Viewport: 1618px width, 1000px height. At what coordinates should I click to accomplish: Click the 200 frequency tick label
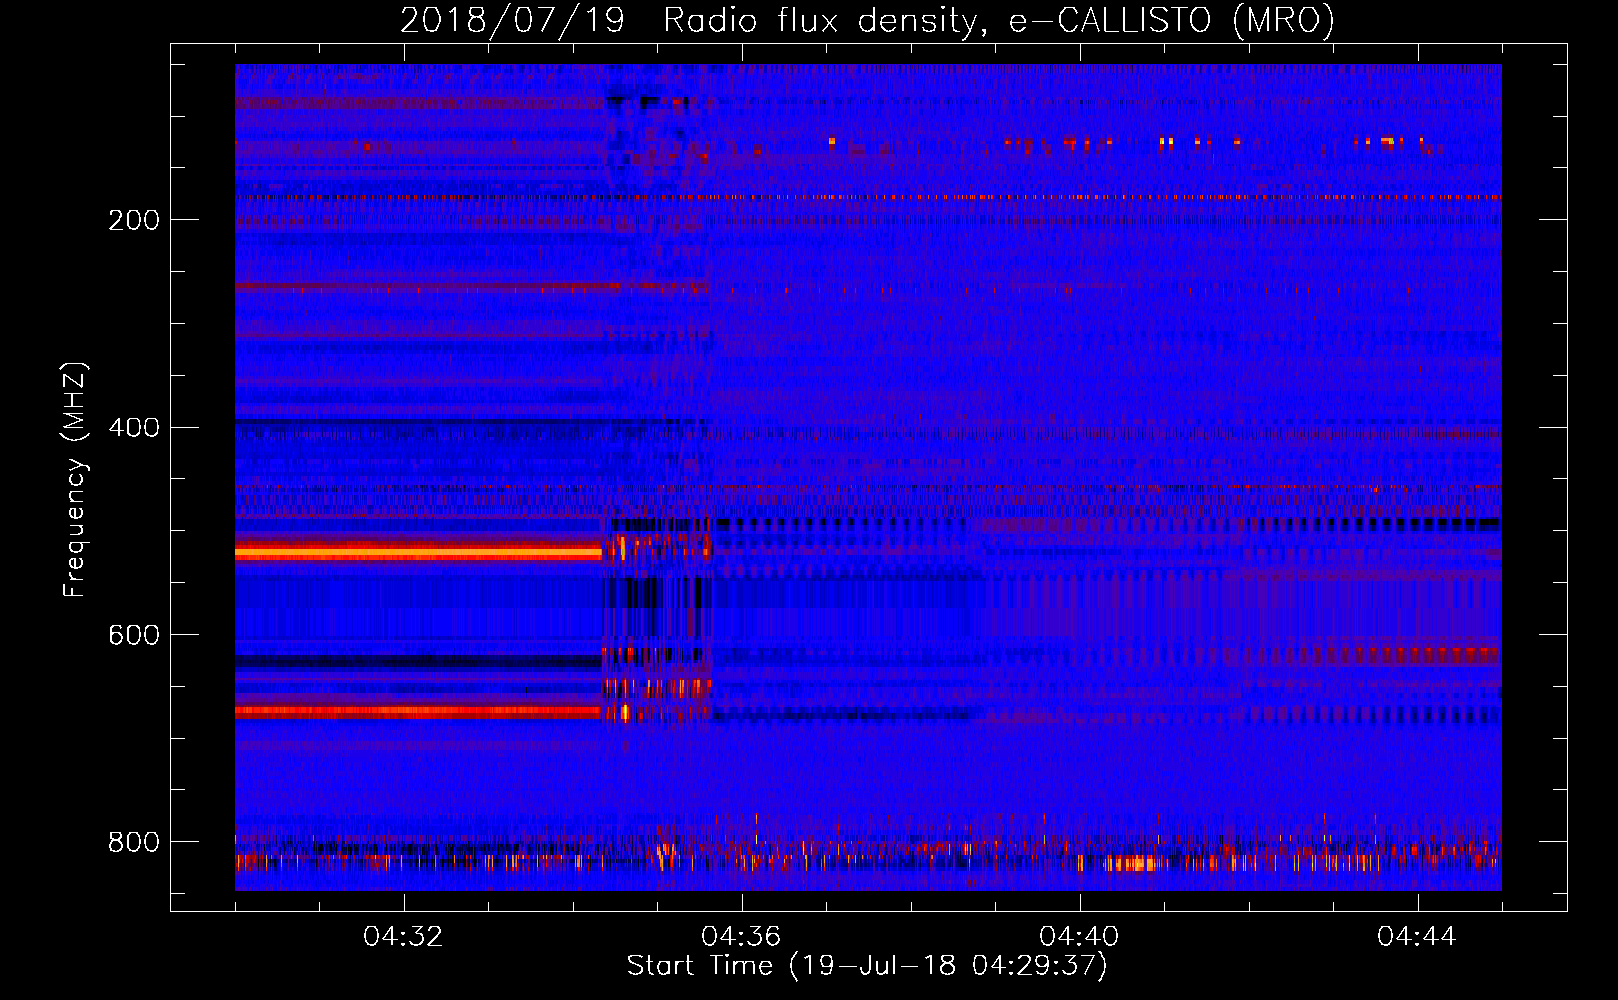(x=134, y=220)
